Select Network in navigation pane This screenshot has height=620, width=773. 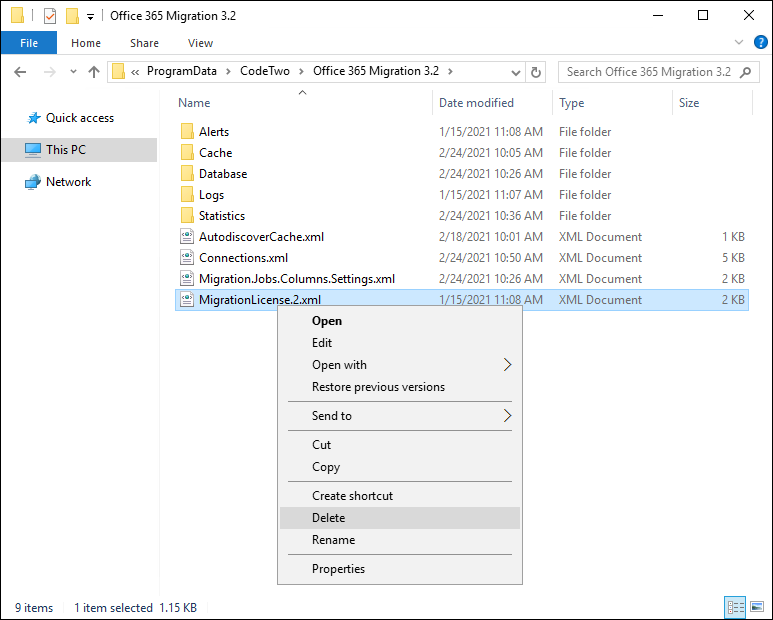[x=69, y=182]
